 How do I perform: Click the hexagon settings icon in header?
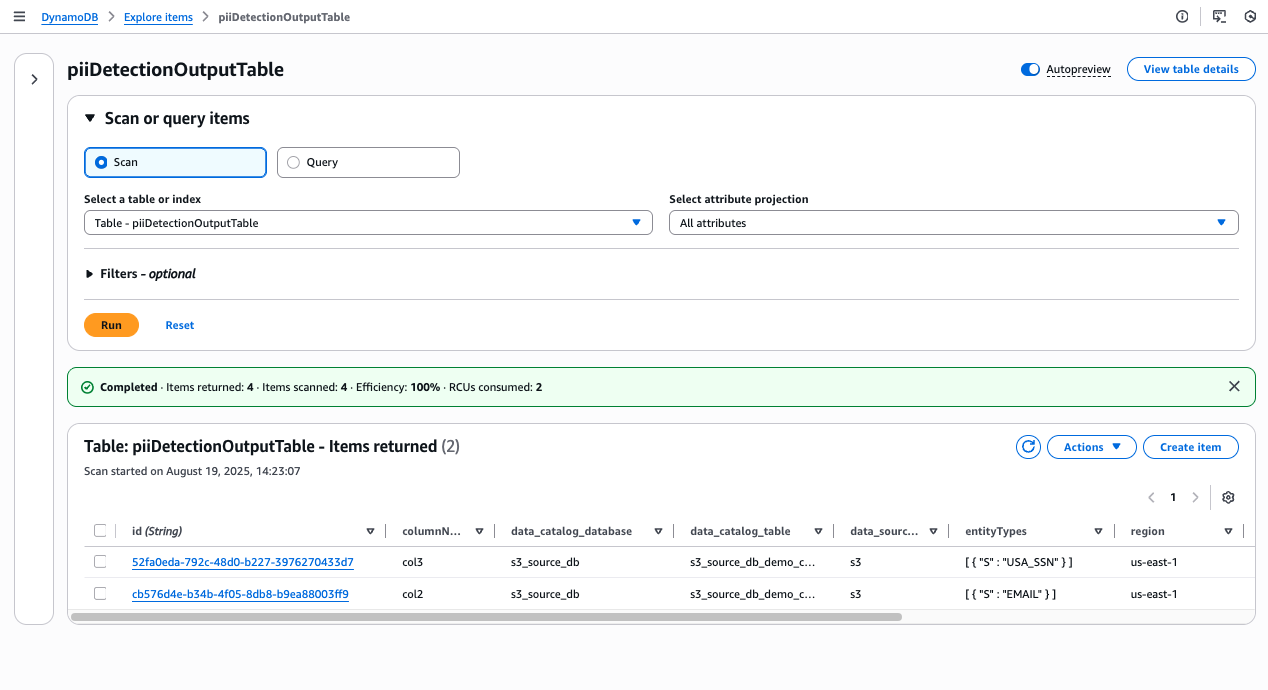tap(1250, 17)
